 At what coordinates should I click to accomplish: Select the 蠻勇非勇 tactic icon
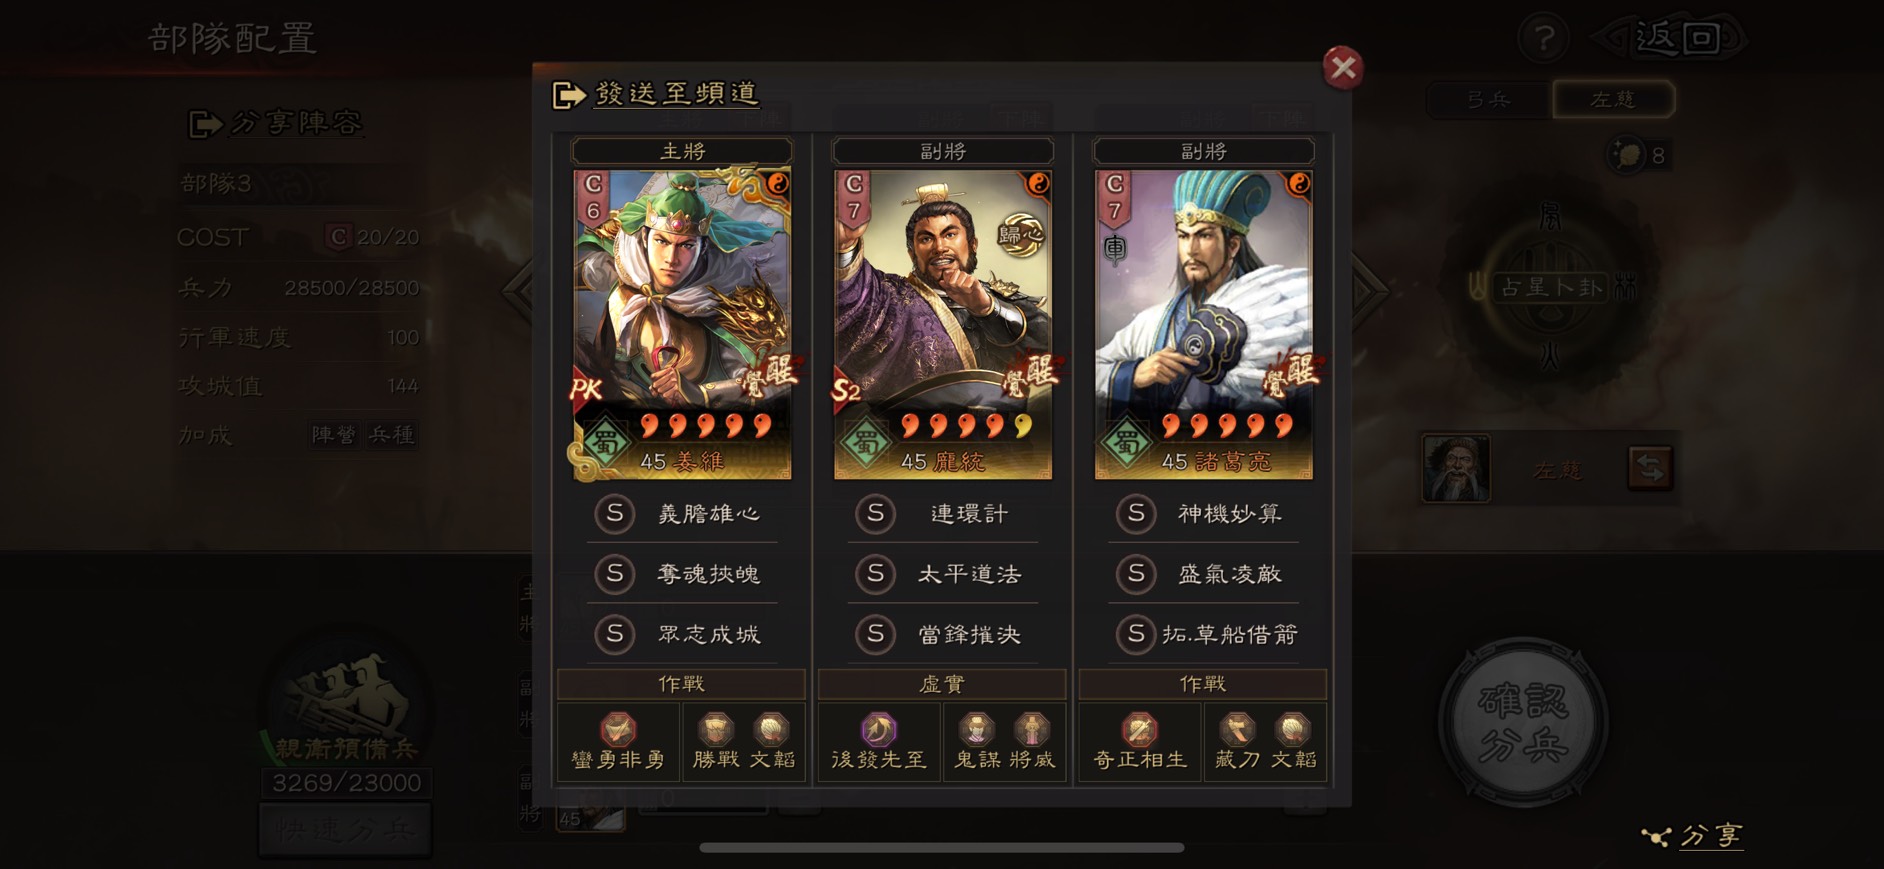[618, 729]
